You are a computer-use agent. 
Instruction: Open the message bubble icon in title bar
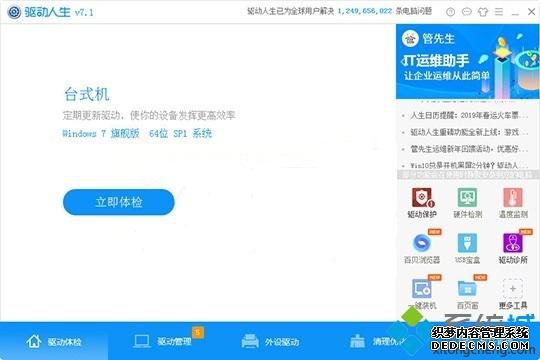[x=466, y=12]
